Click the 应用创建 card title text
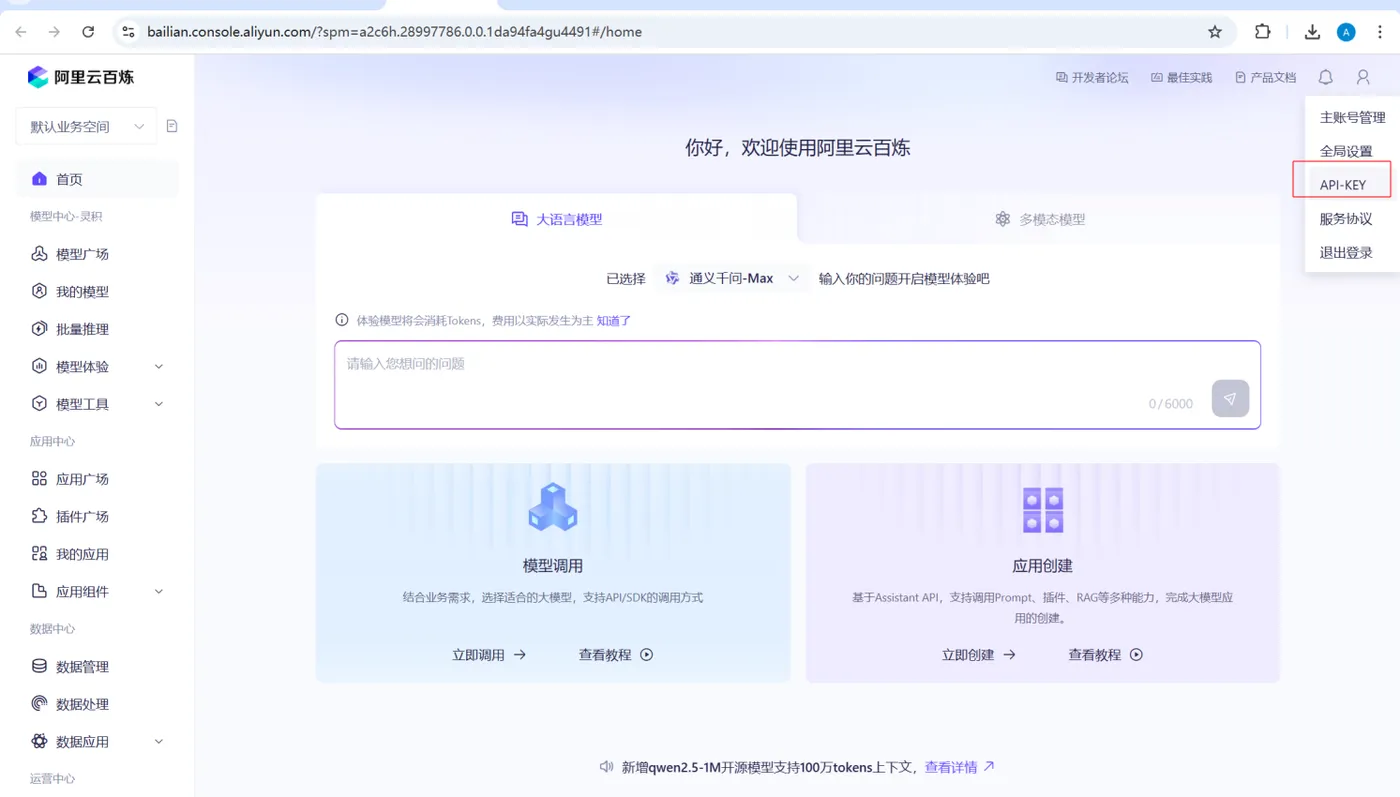Viewport: 1400px width, 797px height. (1043, 566)
